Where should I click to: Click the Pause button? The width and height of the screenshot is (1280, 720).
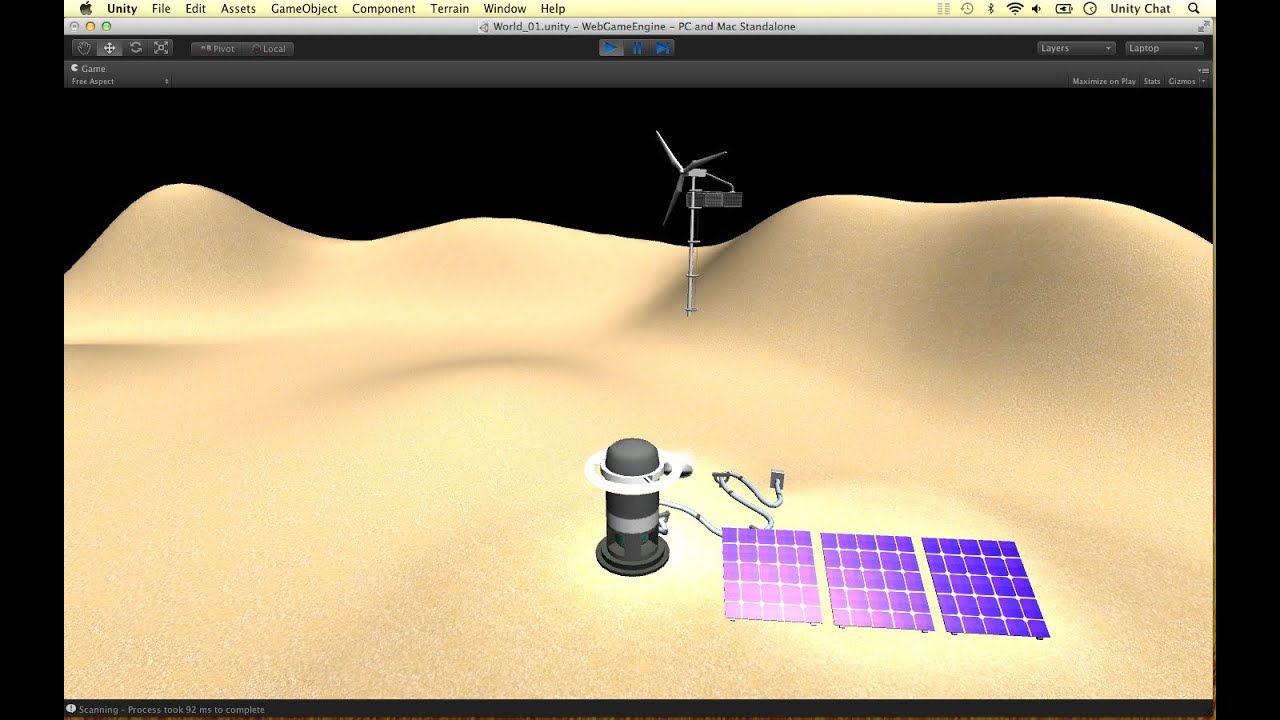click(637, 48)
